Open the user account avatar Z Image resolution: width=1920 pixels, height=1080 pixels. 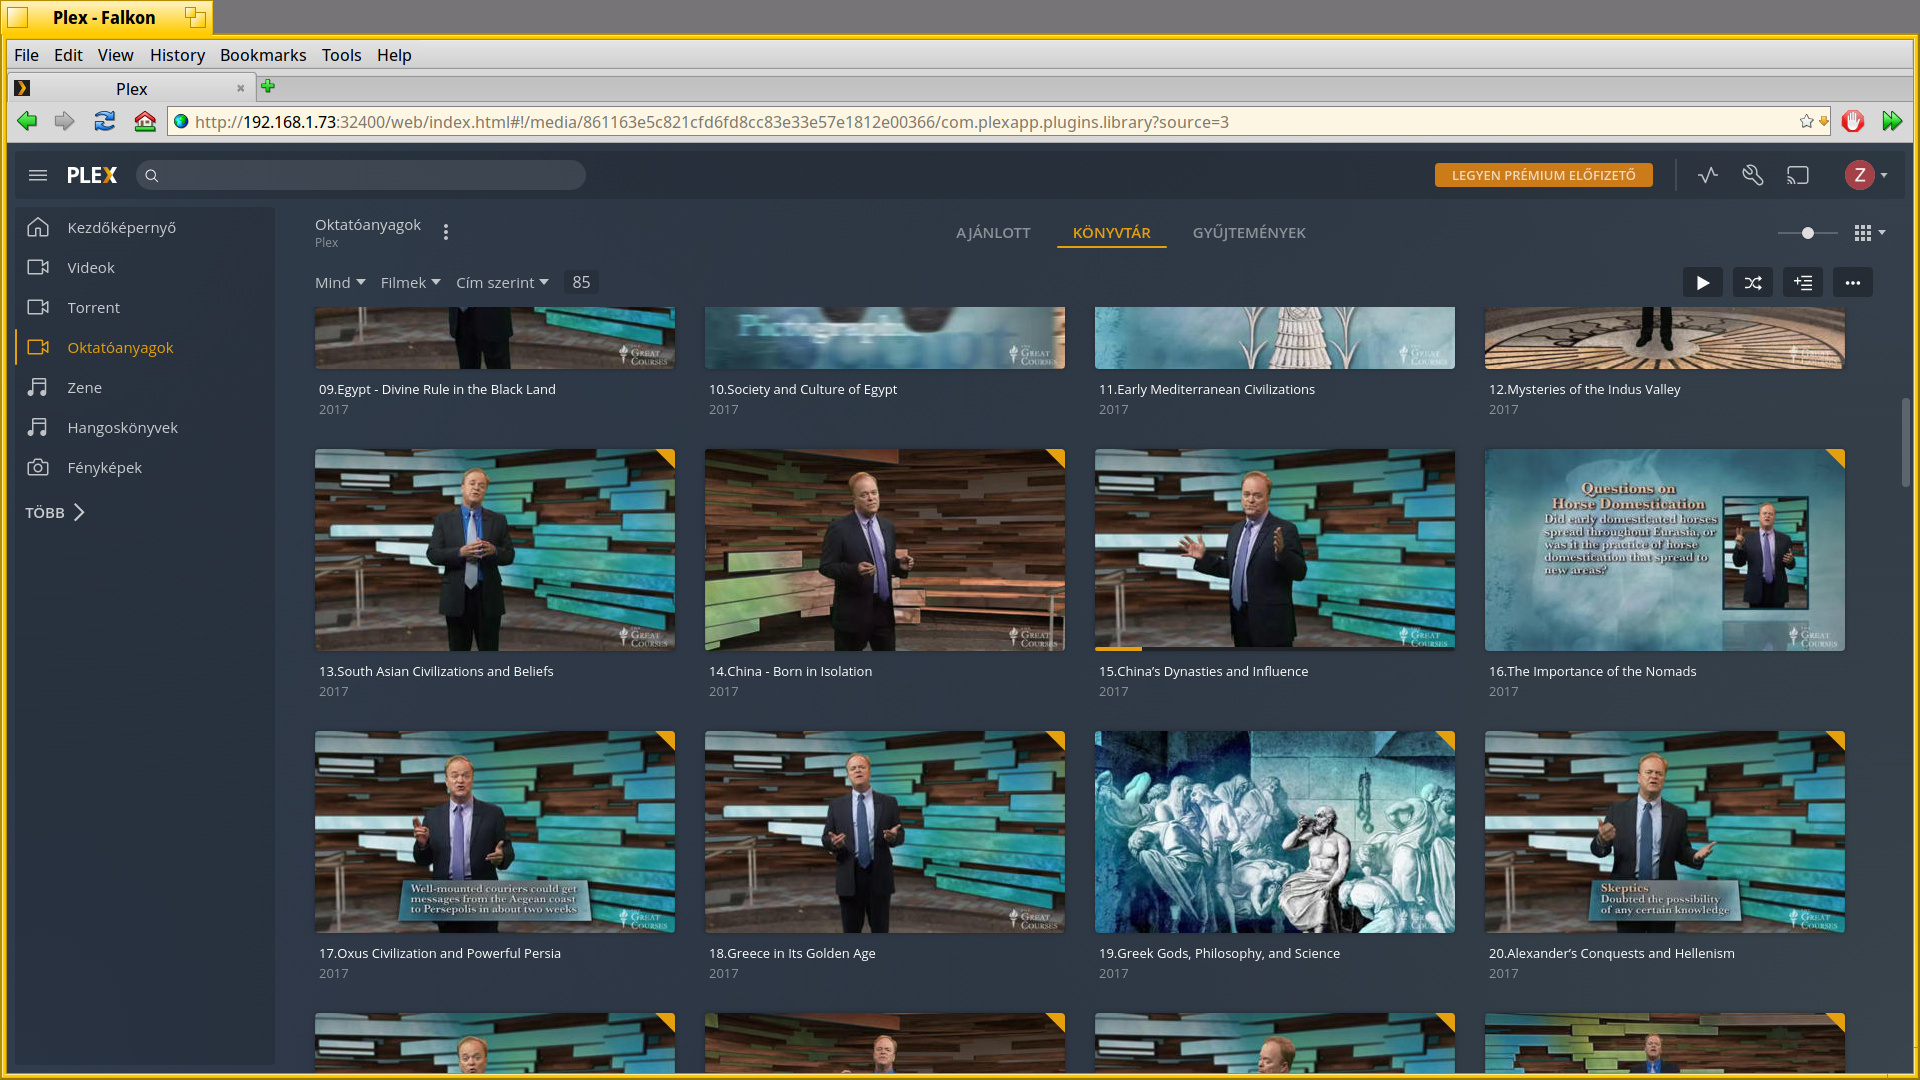point(1859,175)
